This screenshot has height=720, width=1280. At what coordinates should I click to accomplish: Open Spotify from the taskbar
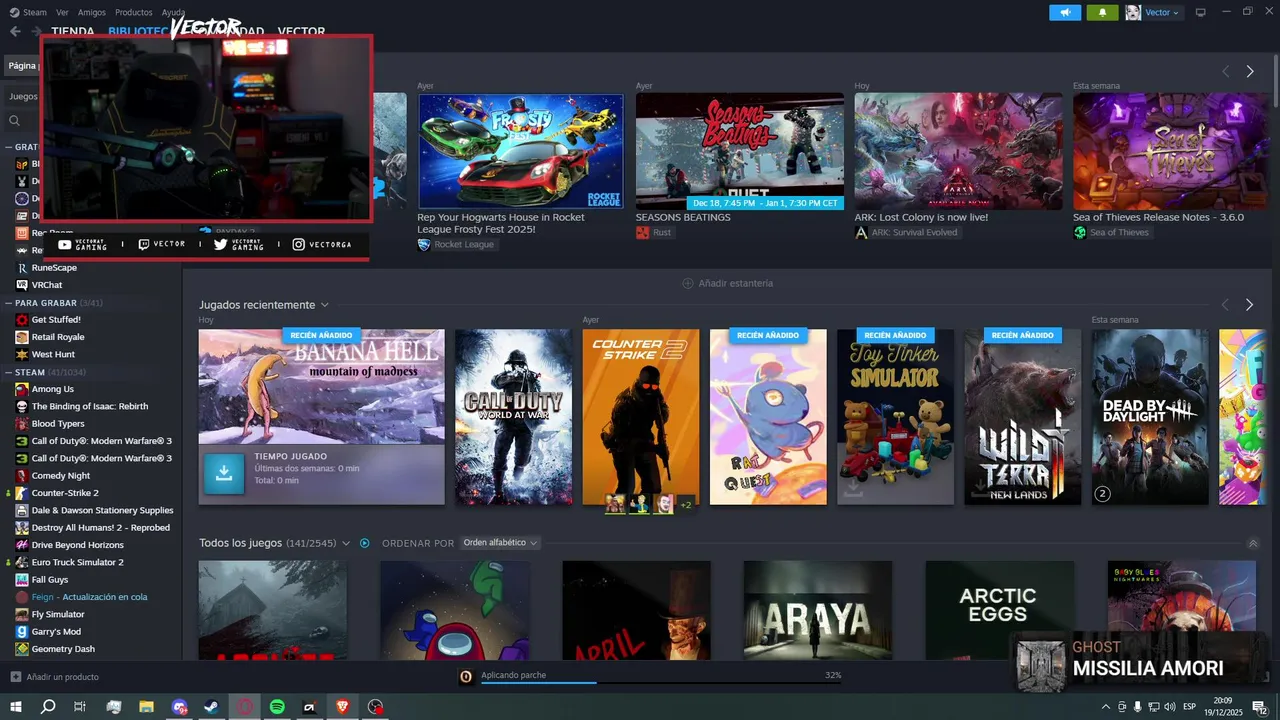point(277,707)
